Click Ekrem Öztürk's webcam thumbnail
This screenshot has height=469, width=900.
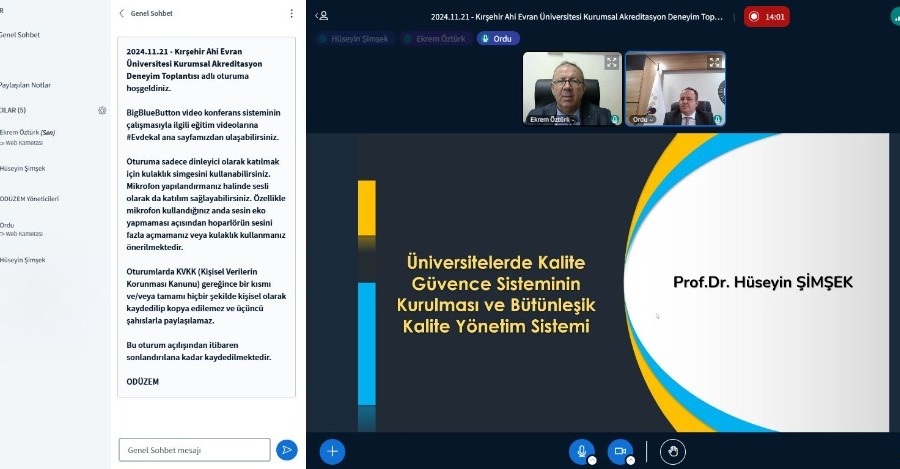pos(572,88)
